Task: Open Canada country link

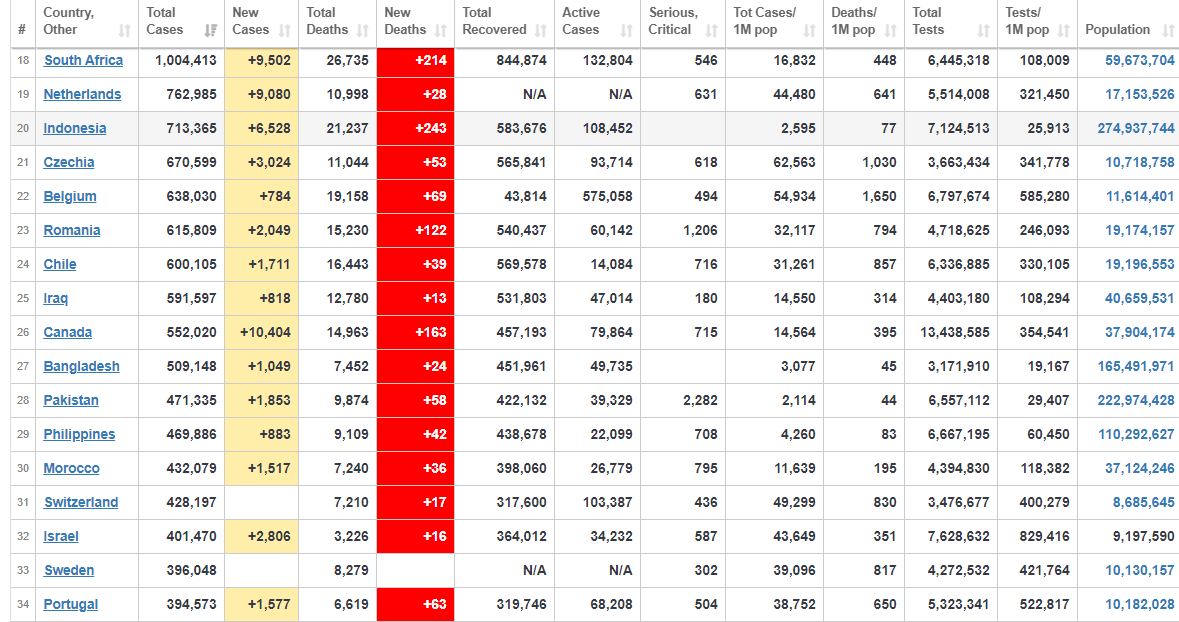Action: [x=68, y=332]
